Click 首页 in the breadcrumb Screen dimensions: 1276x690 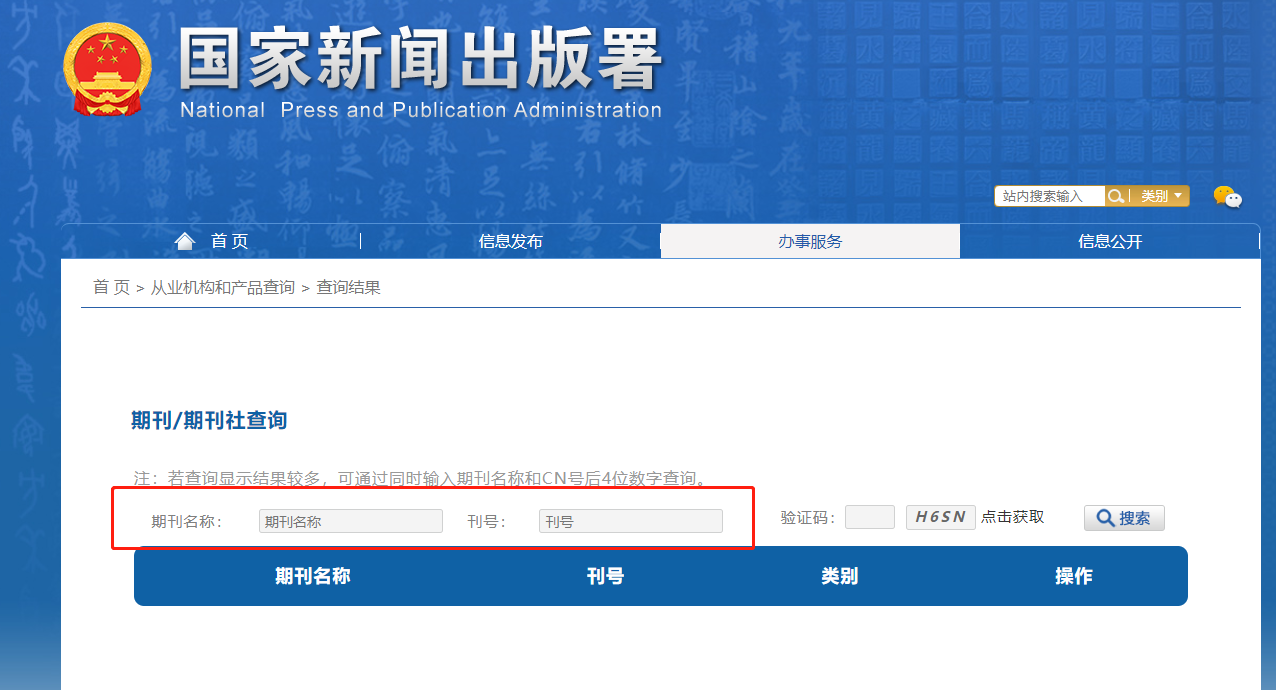click(x=111, y=288)
